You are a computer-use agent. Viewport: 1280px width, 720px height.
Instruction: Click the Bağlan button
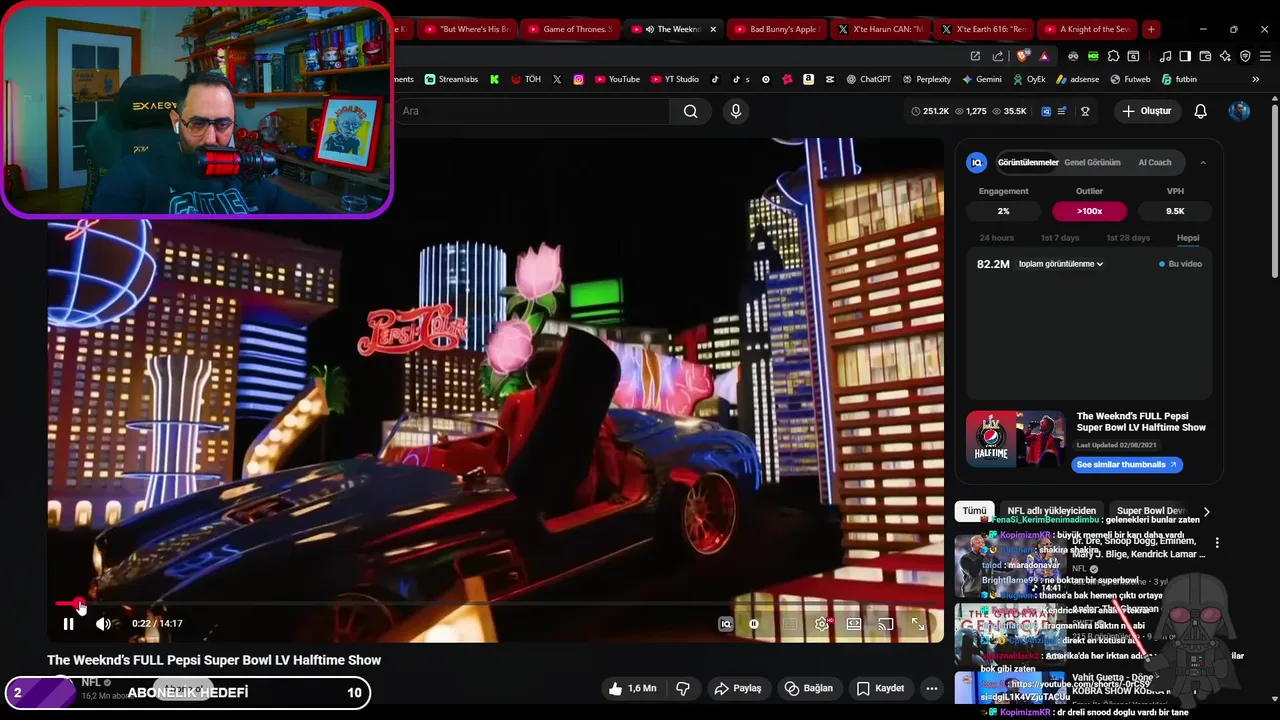(x=809, y=688)
